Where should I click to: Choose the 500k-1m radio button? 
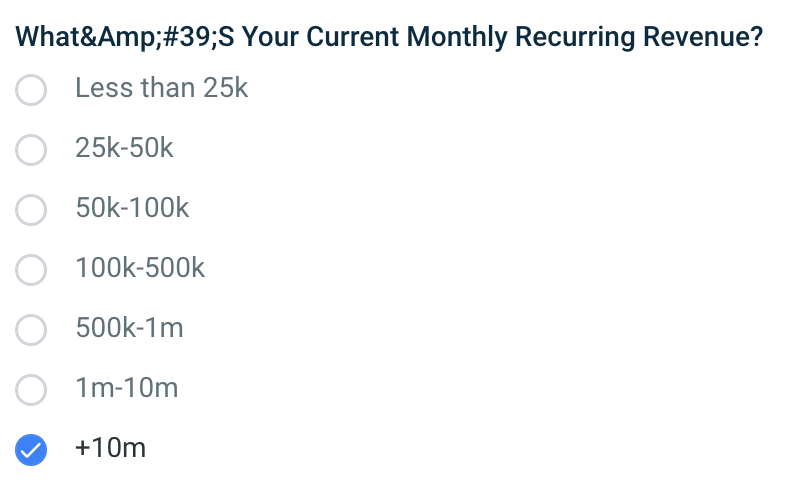click(x=31, y=330)
